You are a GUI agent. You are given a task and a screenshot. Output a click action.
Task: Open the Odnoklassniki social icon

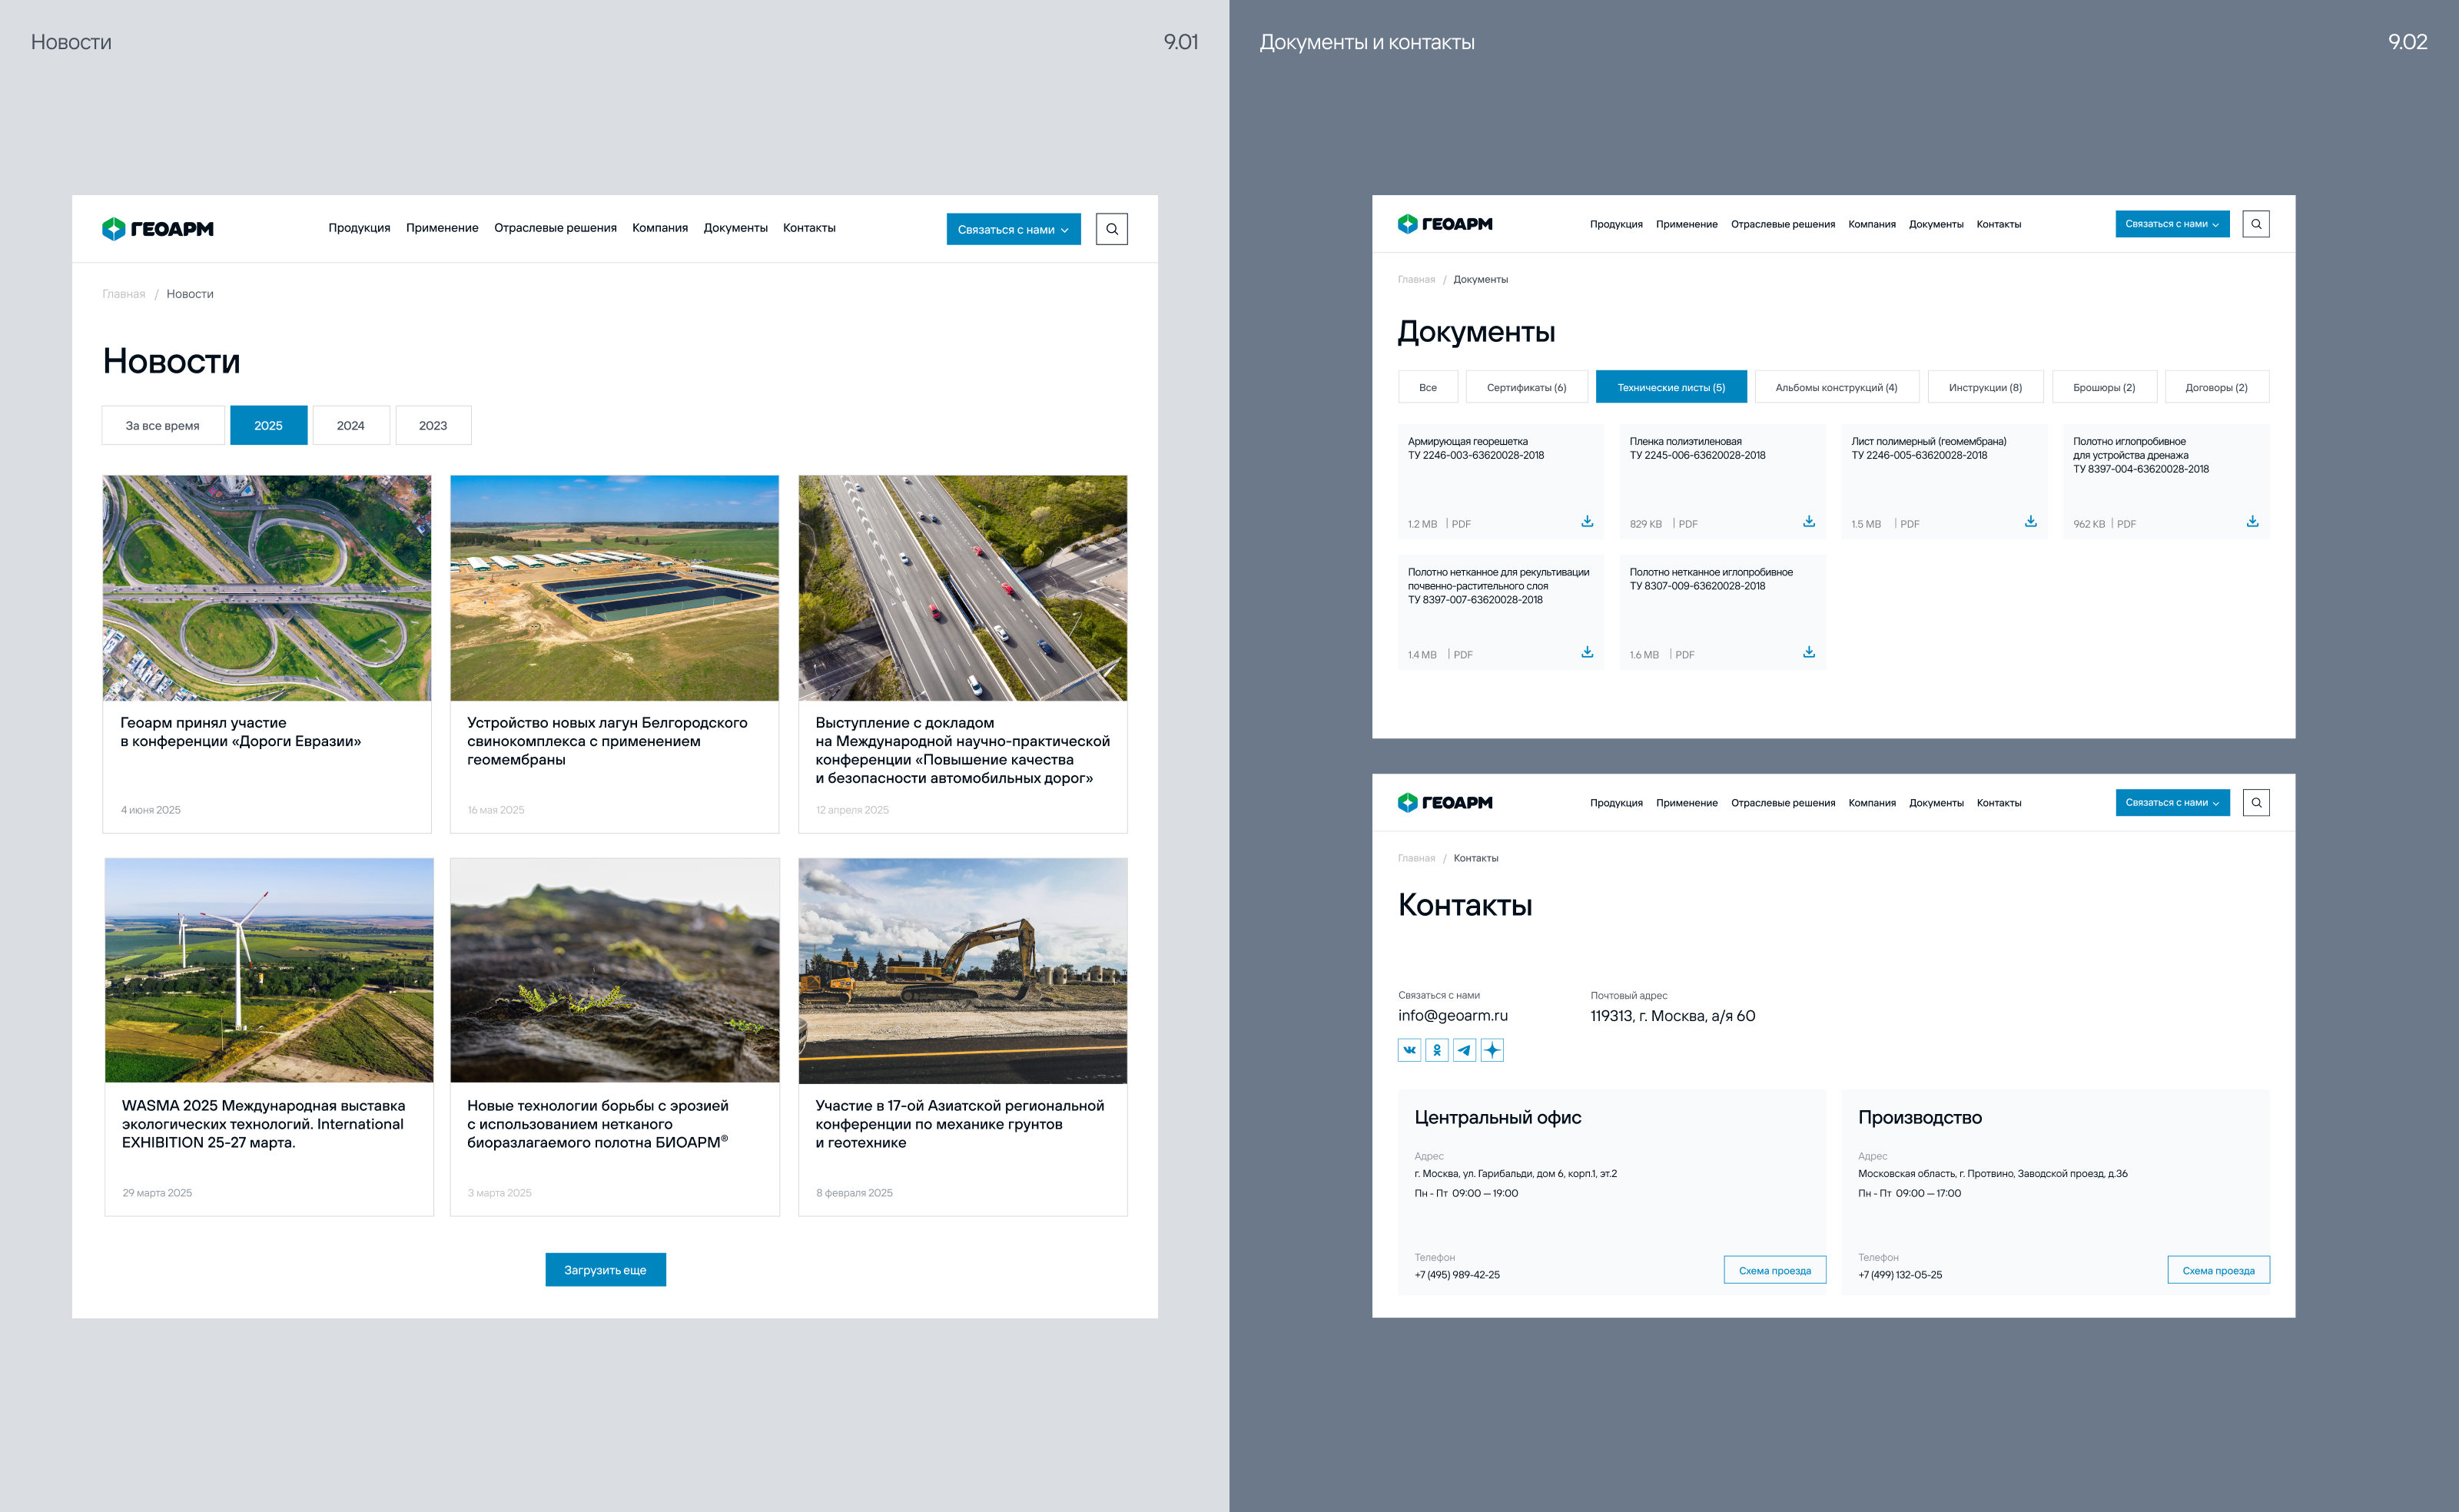(1437, 1050)
